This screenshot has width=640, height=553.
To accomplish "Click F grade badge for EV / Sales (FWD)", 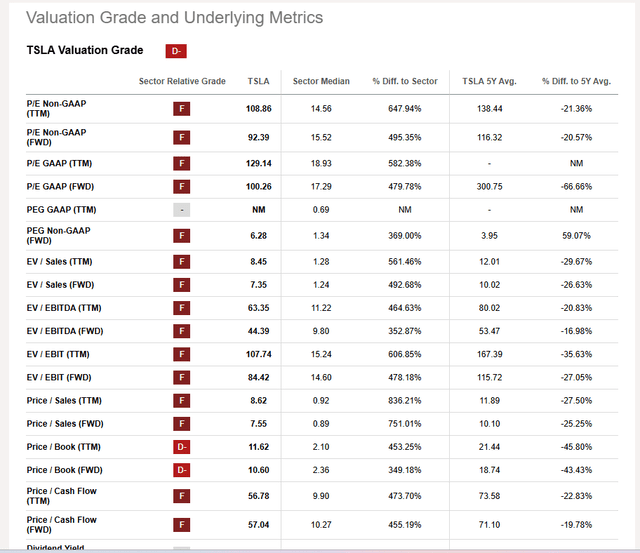I will tap(182, 285).
